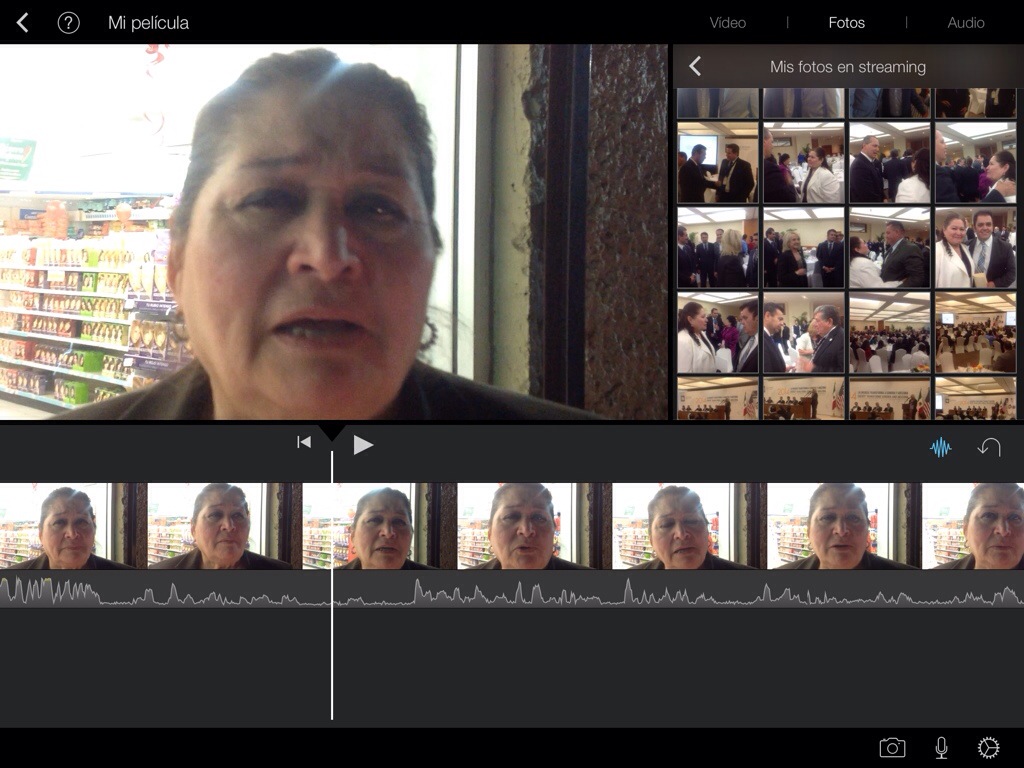Undo the last edit
Viewport: 1024px width, 768px height.
[989, 448]
